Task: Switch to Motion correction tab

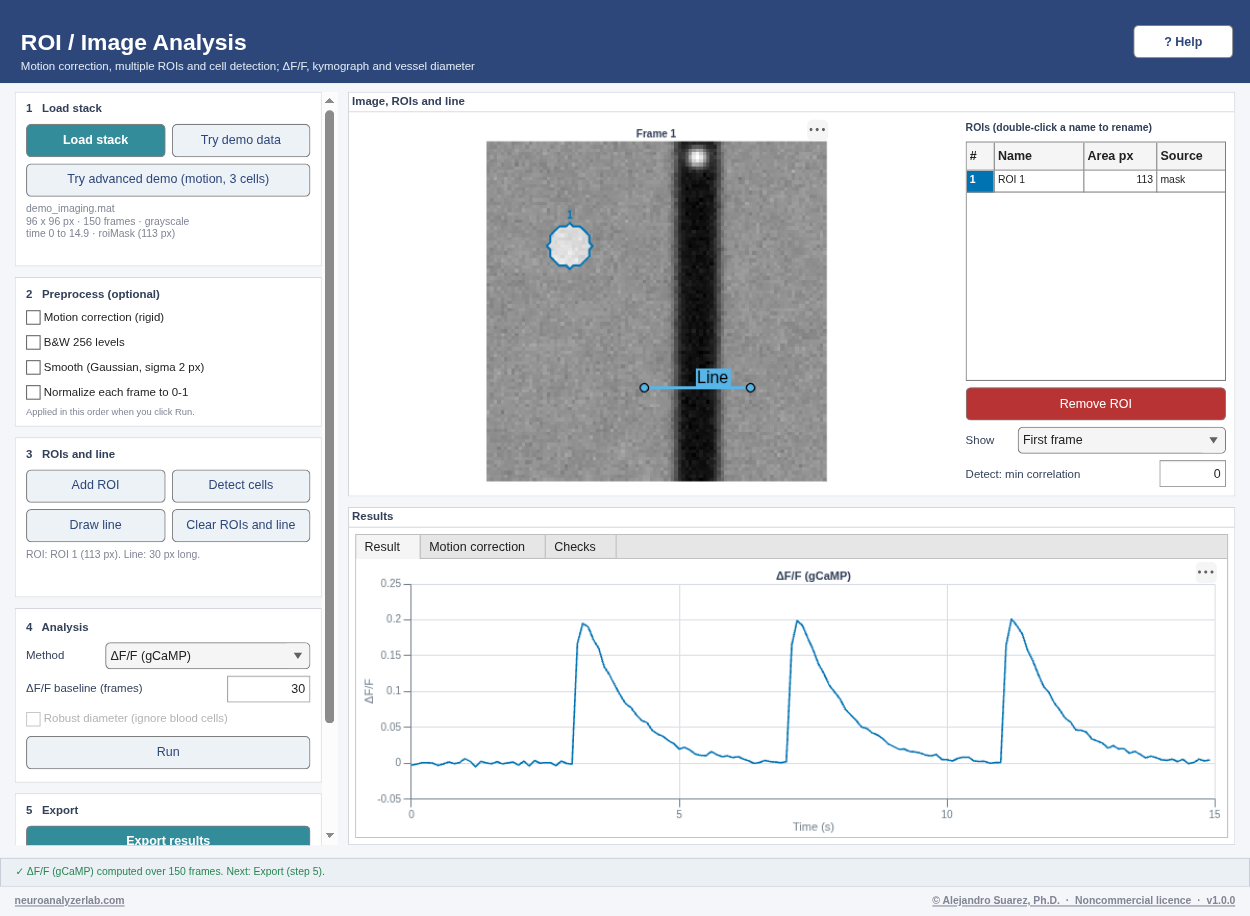Action: pos(482,547)
